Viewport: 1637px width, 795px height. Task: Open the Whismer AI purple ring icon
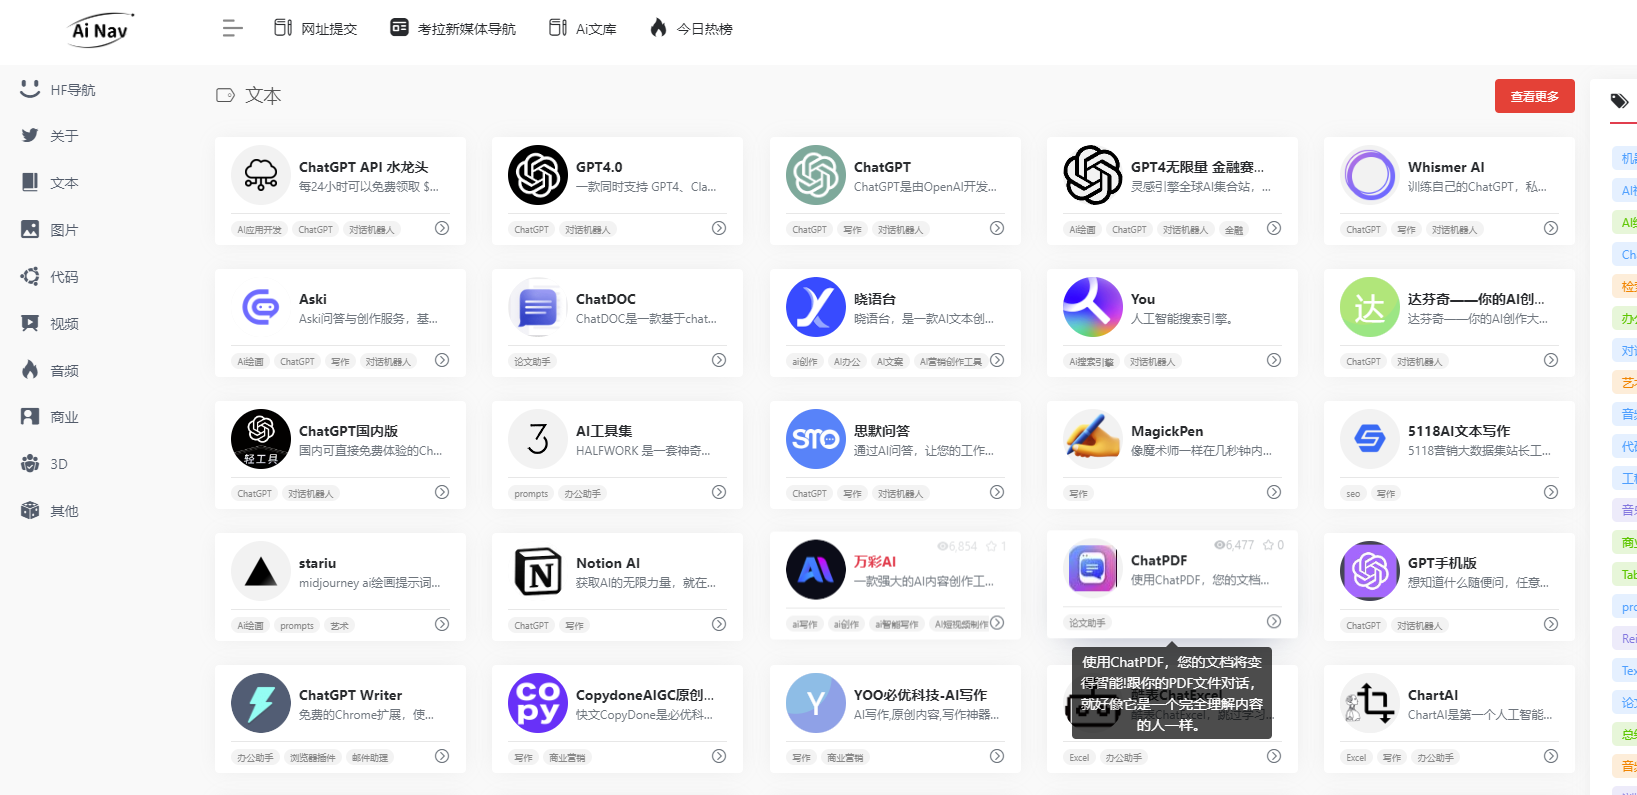point(1370,175)
